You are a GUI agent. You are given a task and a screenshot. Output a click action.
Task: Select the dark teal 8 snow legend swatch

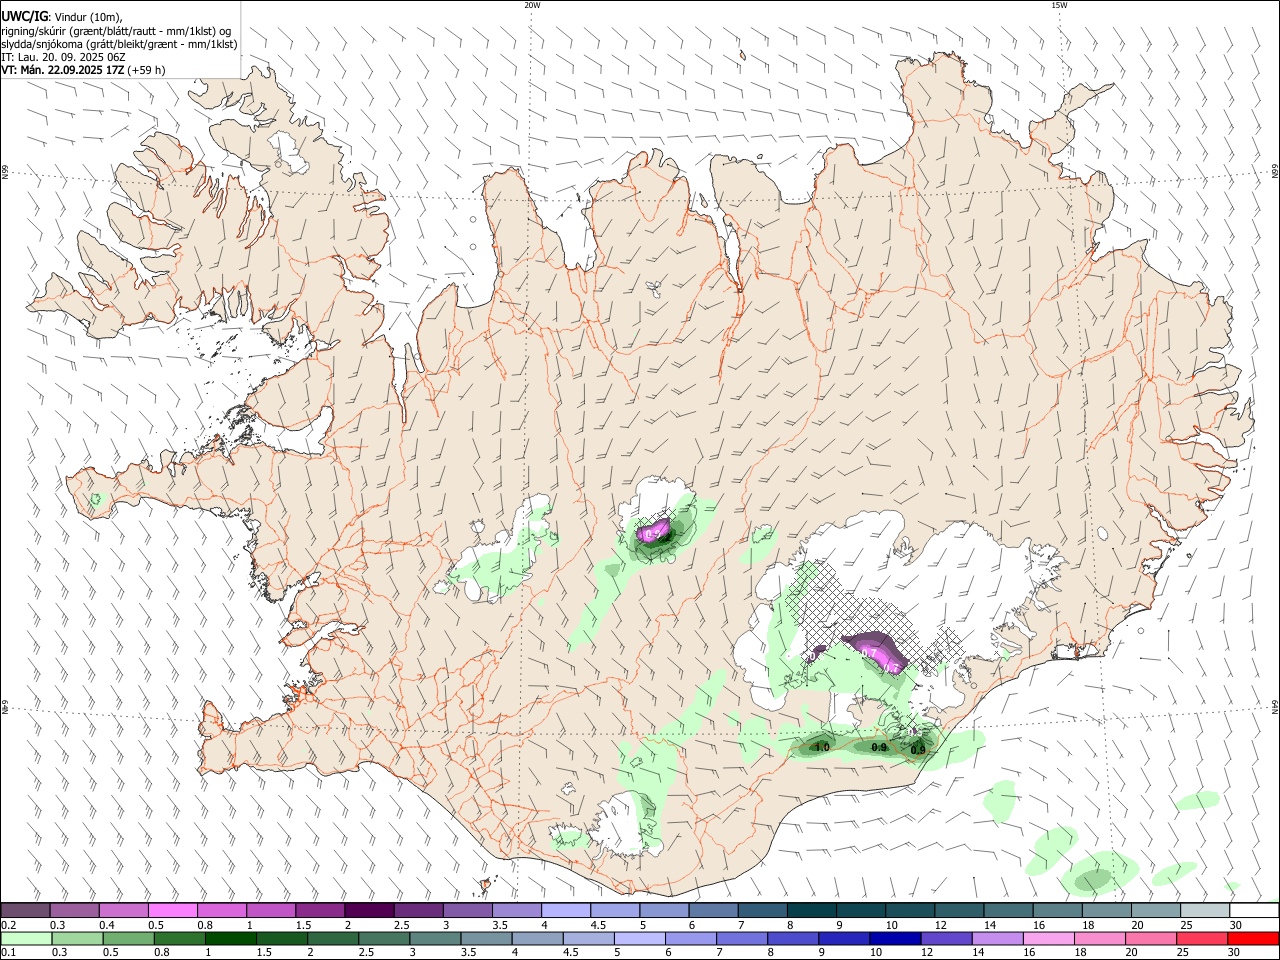point(812,911)
